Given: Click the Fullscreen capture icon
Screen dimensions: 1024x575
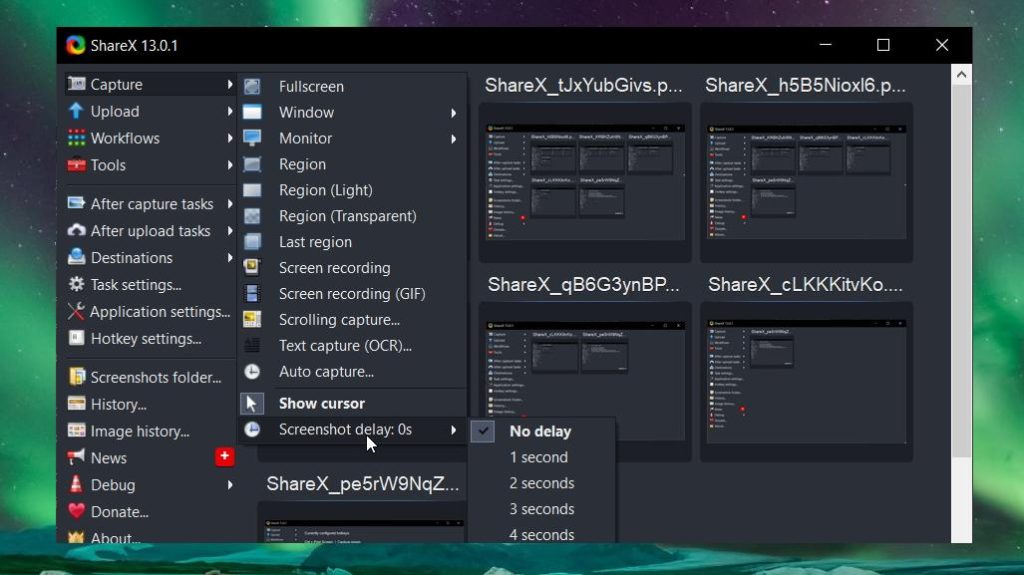Looking at the screenshot, I should click(252, 87).
